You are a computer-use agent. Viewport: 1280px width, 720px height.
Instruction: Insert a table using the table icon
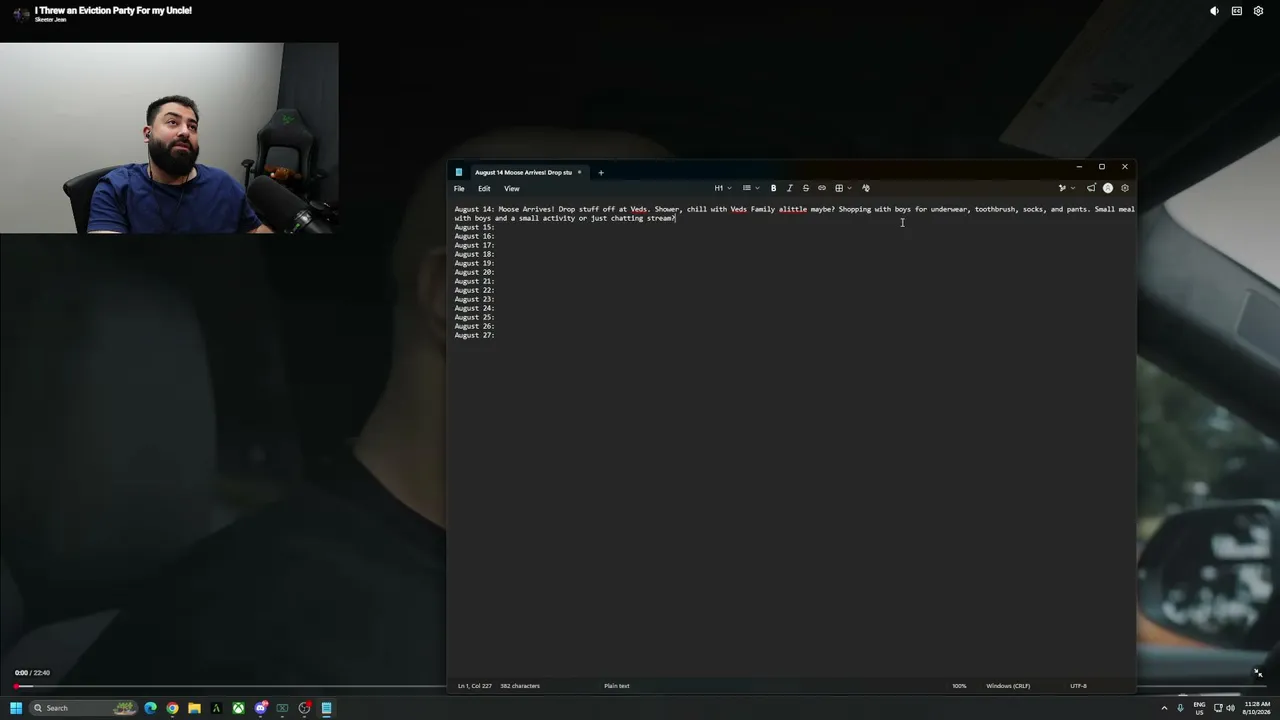pyautogui.click(x=839, y=188)
